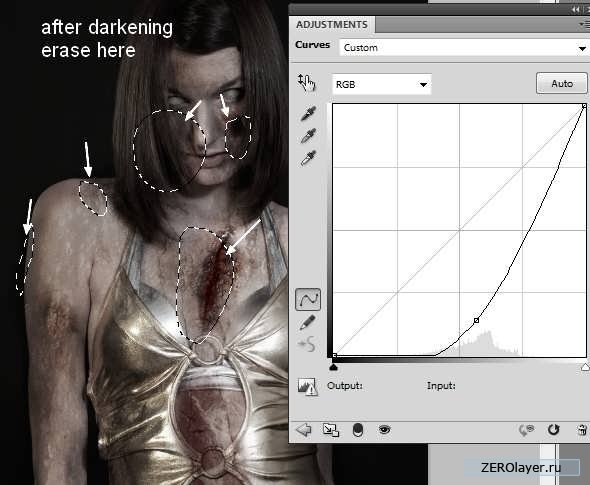Pick the black point eyedropper
Viewport: 590px width, 485px height.
click(308, 114)
